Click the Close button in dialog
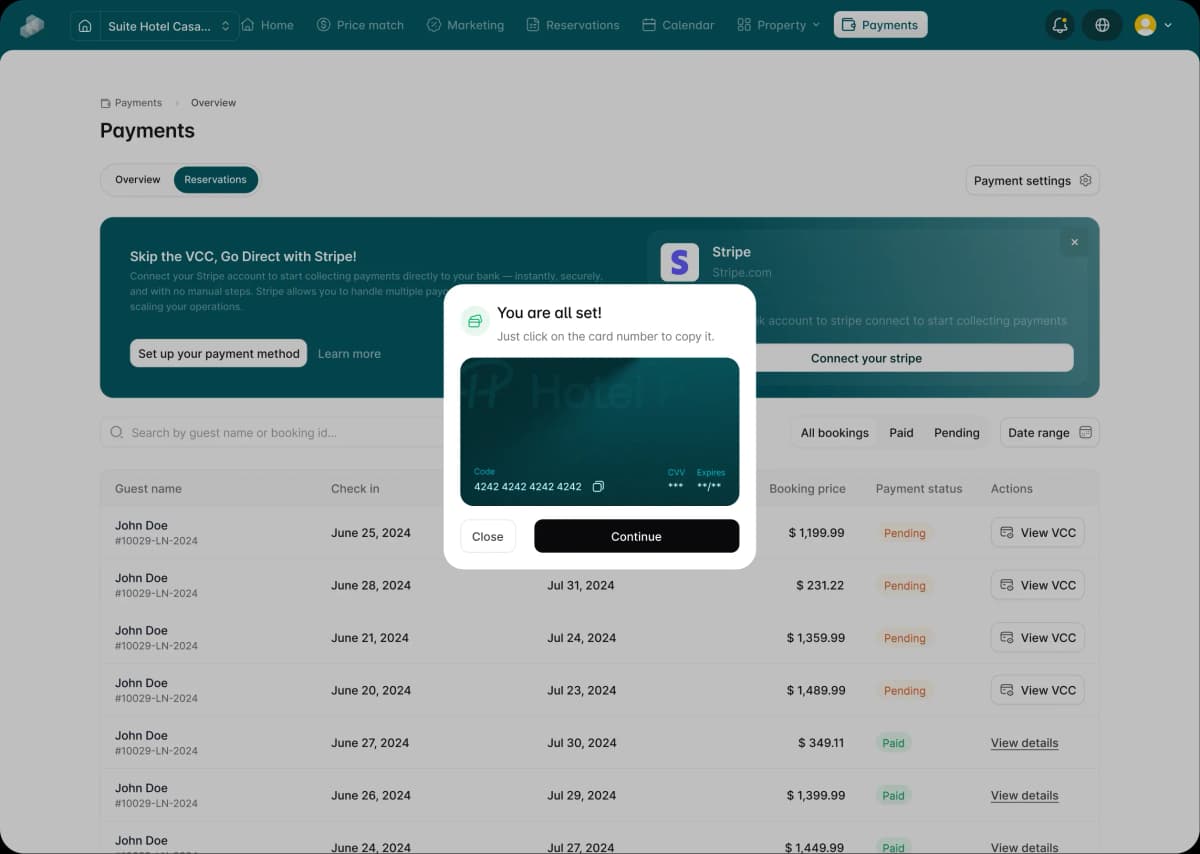1200x854 pixels. point(488,537)
